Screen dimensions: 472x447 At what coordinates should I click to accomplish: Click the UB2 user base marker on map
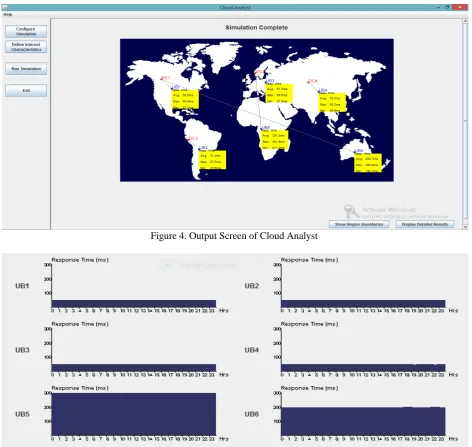pyautogui.click(x=203, y=148)
